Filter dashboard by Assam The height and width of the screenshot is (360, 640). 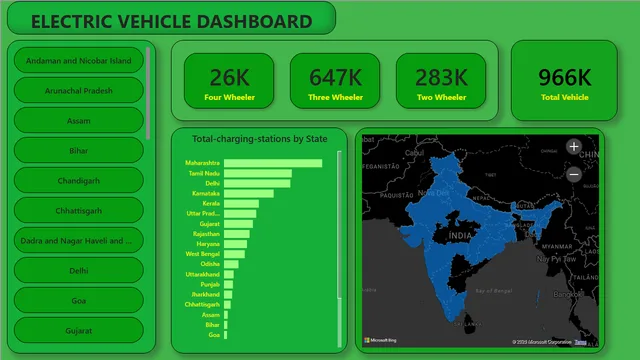(79, 120)
